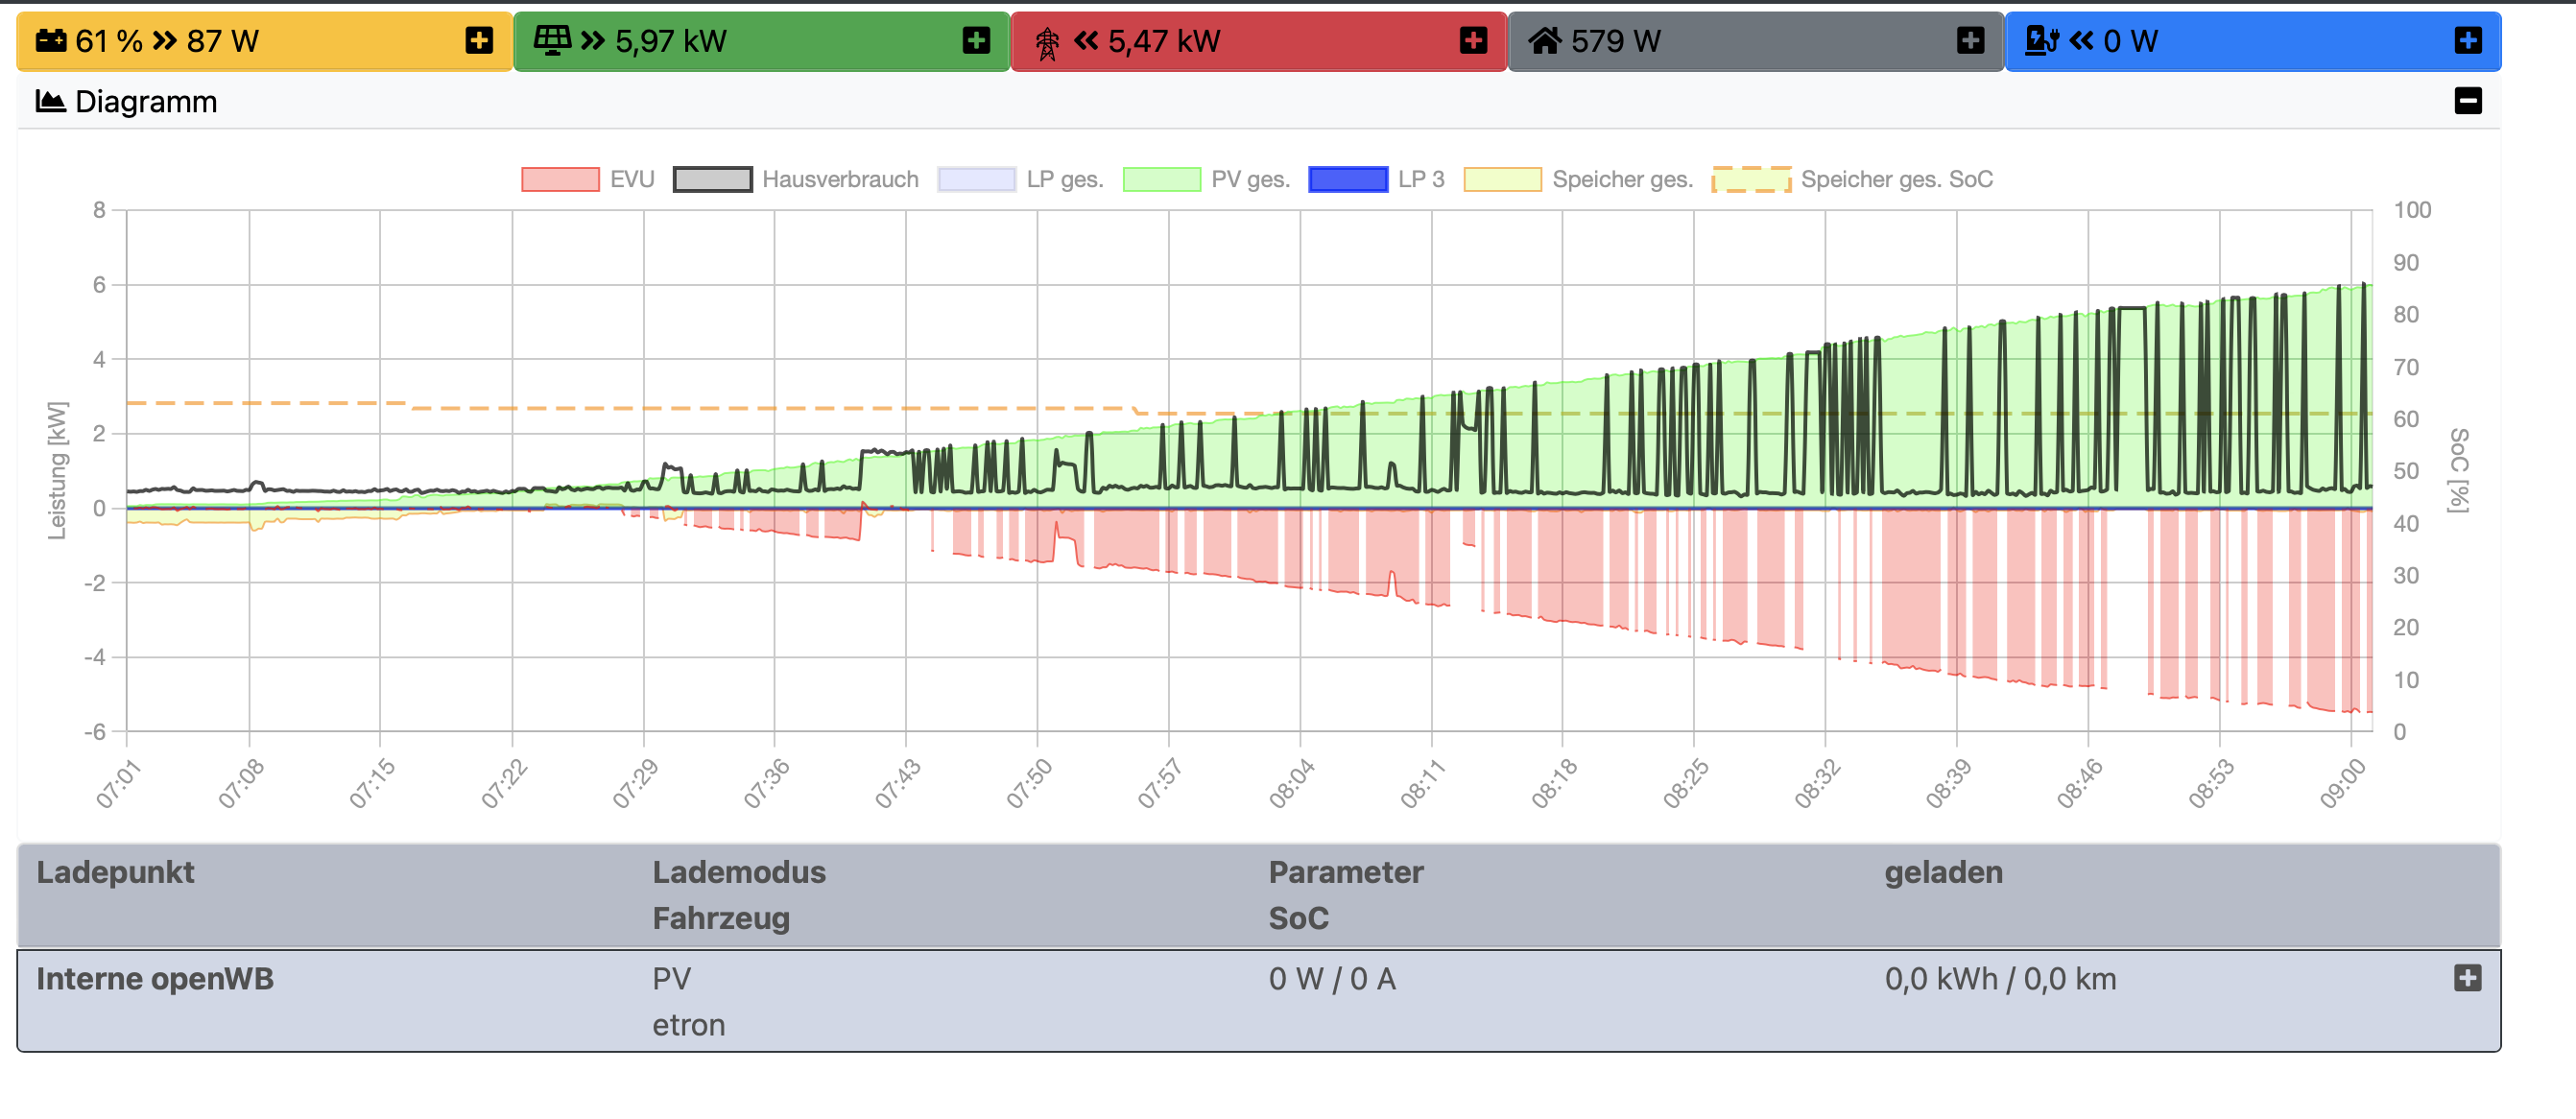Click the charging station icon
Viewport: 2576px width, 1119px height.
(2041, 41)
